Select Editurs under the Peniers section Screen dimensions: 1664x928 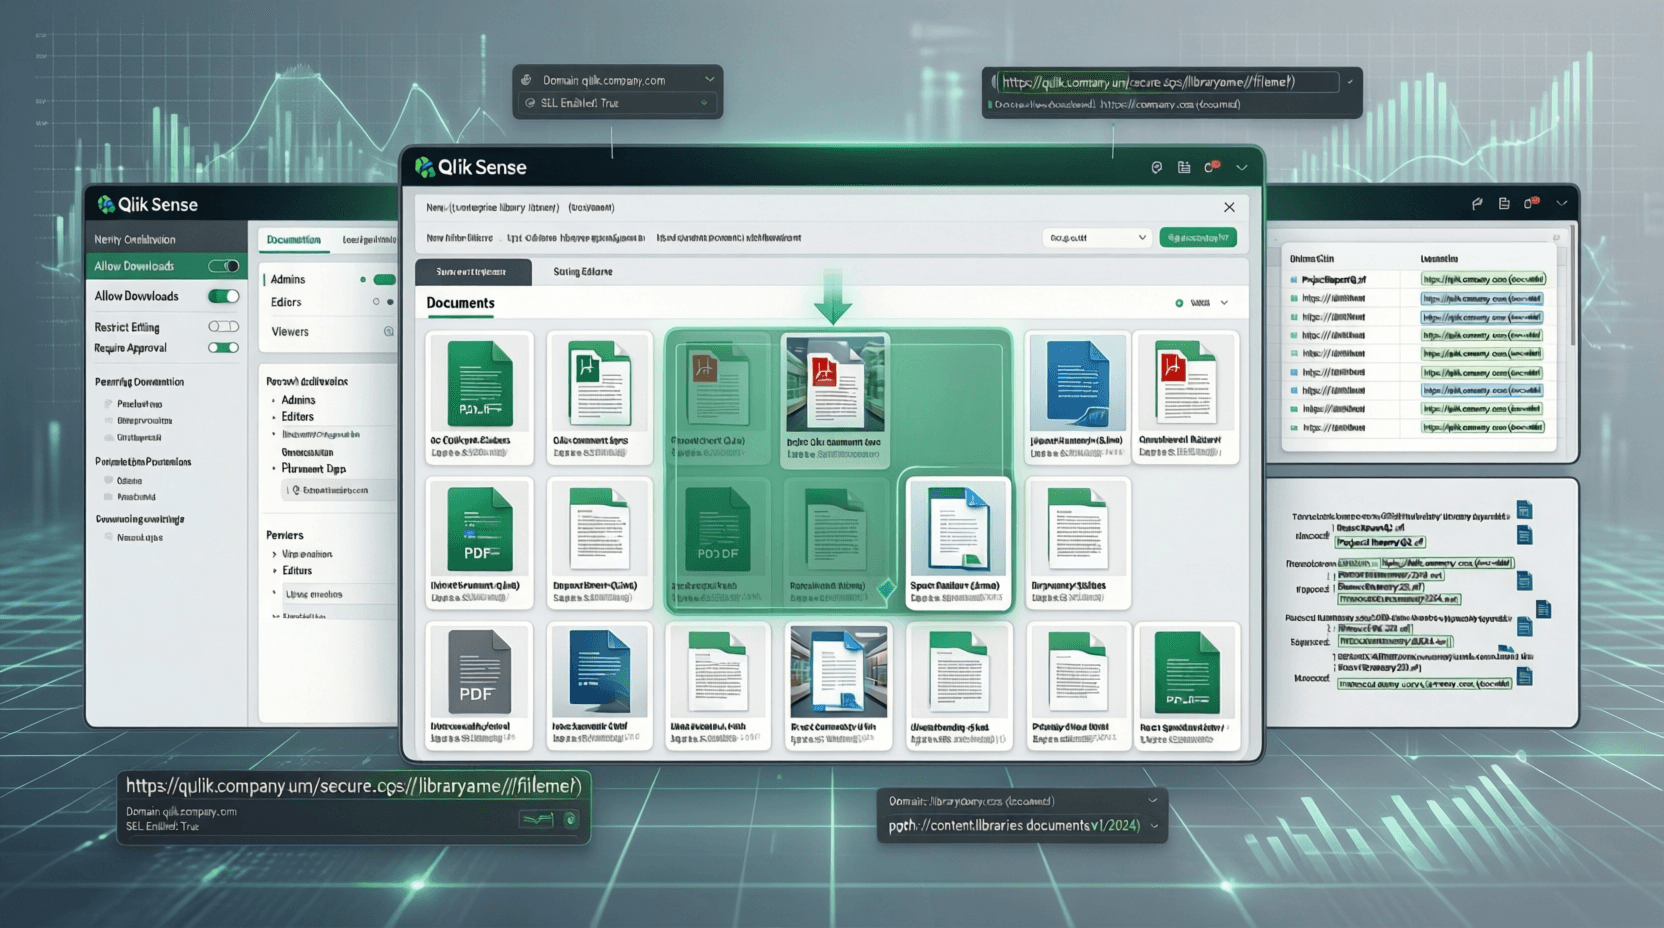point(297,571)
